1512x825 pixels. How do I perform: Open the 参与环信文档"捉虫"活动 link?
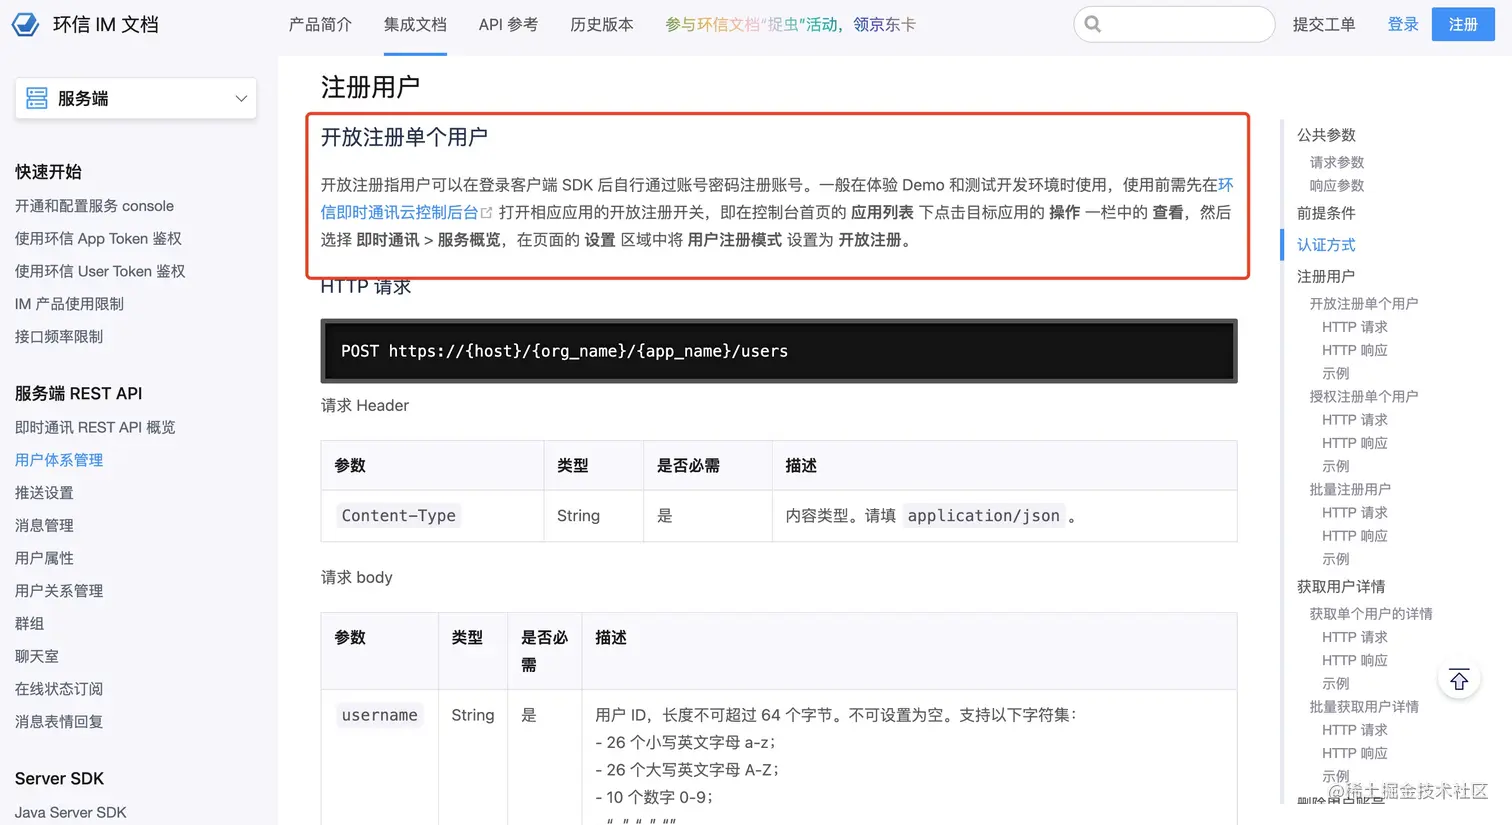point(790,24)
